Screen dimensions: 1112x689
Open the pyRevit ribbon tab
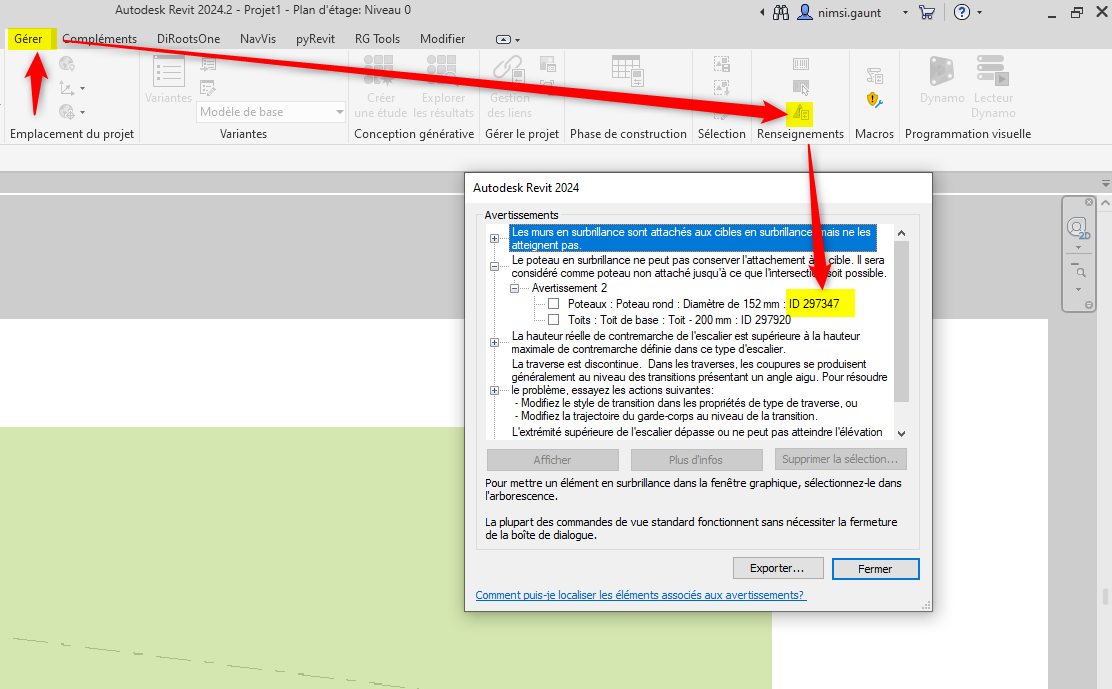point(315,38)
